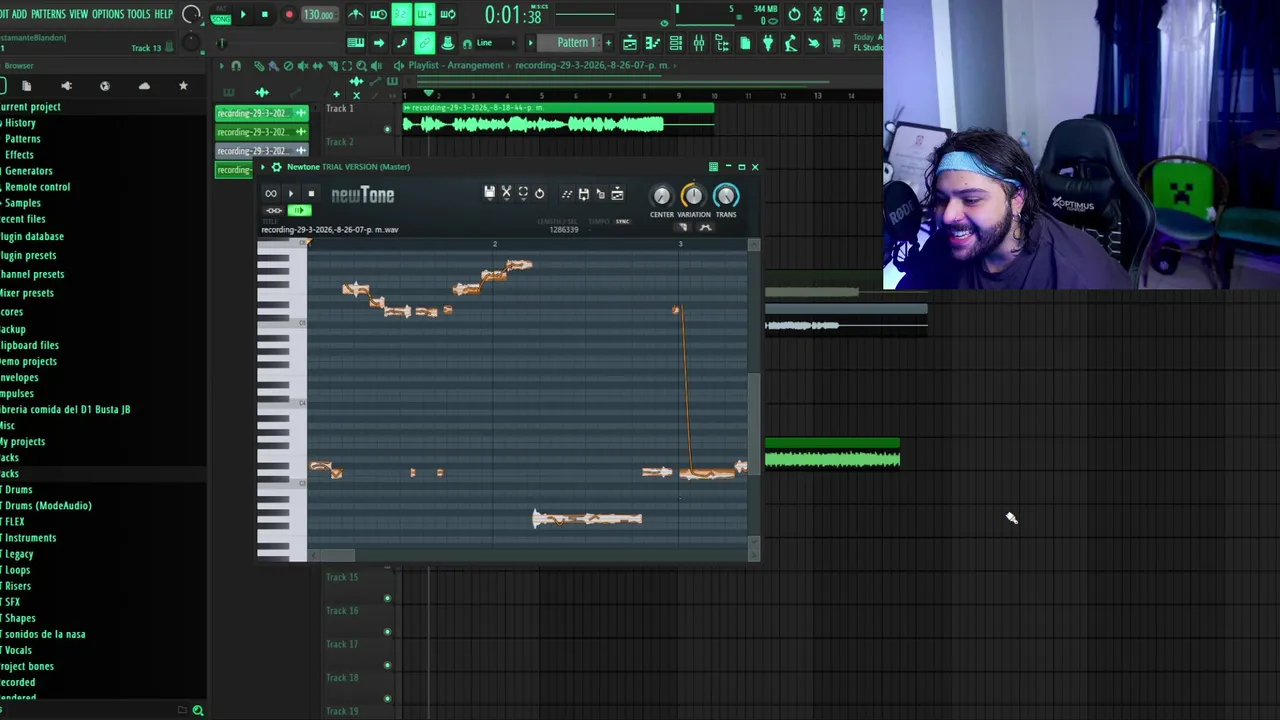The height and width of the screenshot is (720, 1280).
Task: Open the plugin picker plug icon
Action: [768, 43]
